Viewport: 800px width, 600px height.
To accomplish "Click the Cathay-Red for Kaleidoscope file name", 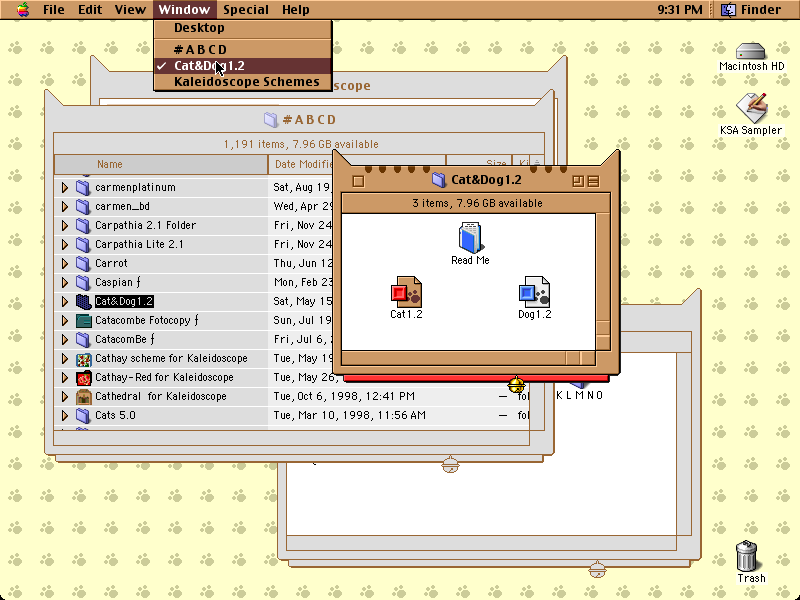I will [x=164, y=378].
